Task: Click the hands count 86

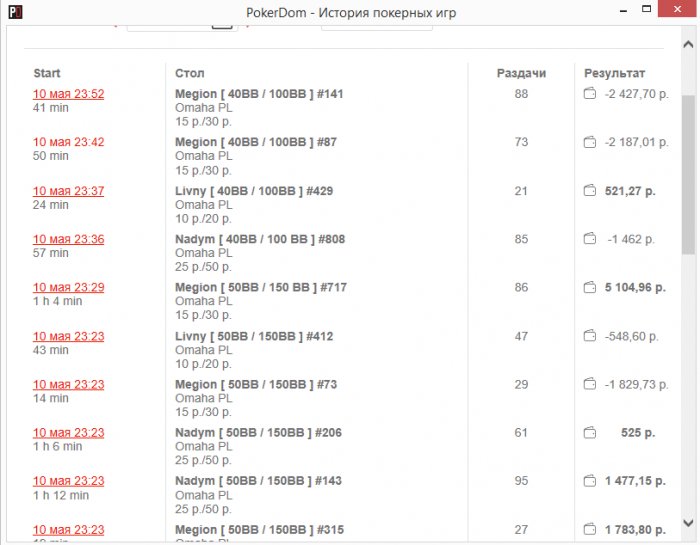Action: click(x=521, y=287)
